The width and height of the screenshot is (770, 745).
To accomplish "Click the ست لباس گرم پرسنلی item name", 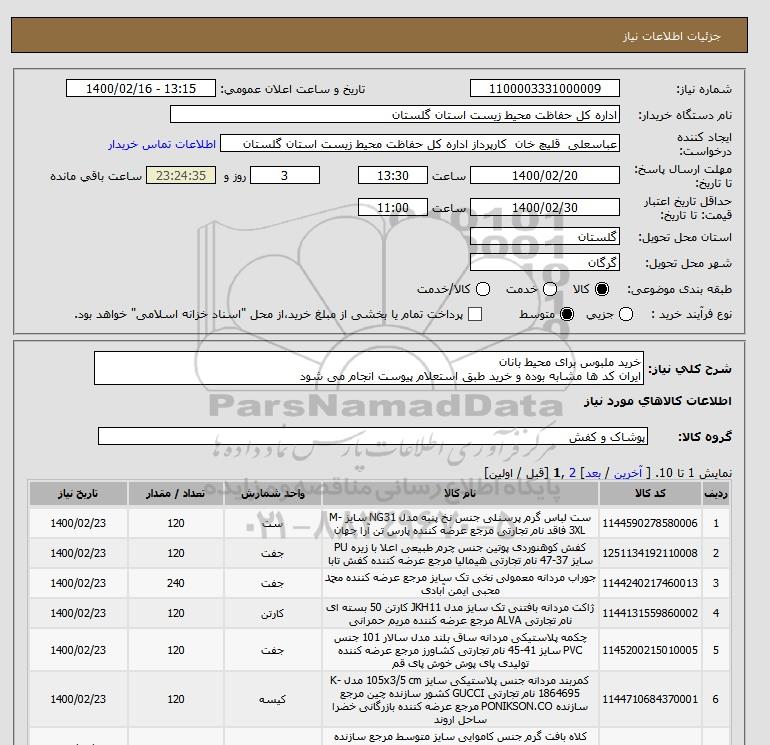I will click(460, 524).
